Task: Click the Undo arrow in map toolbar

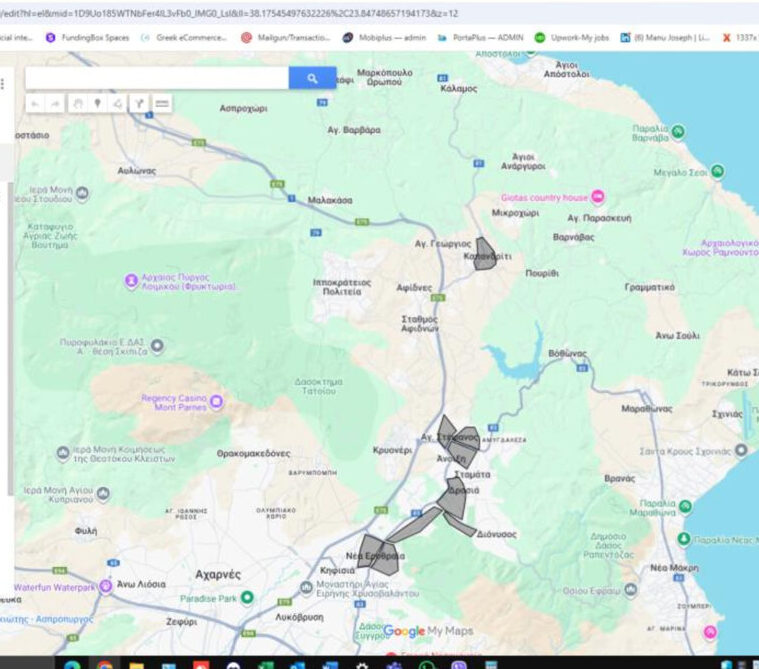Action: pyautogui.click(x=35, y=103)
